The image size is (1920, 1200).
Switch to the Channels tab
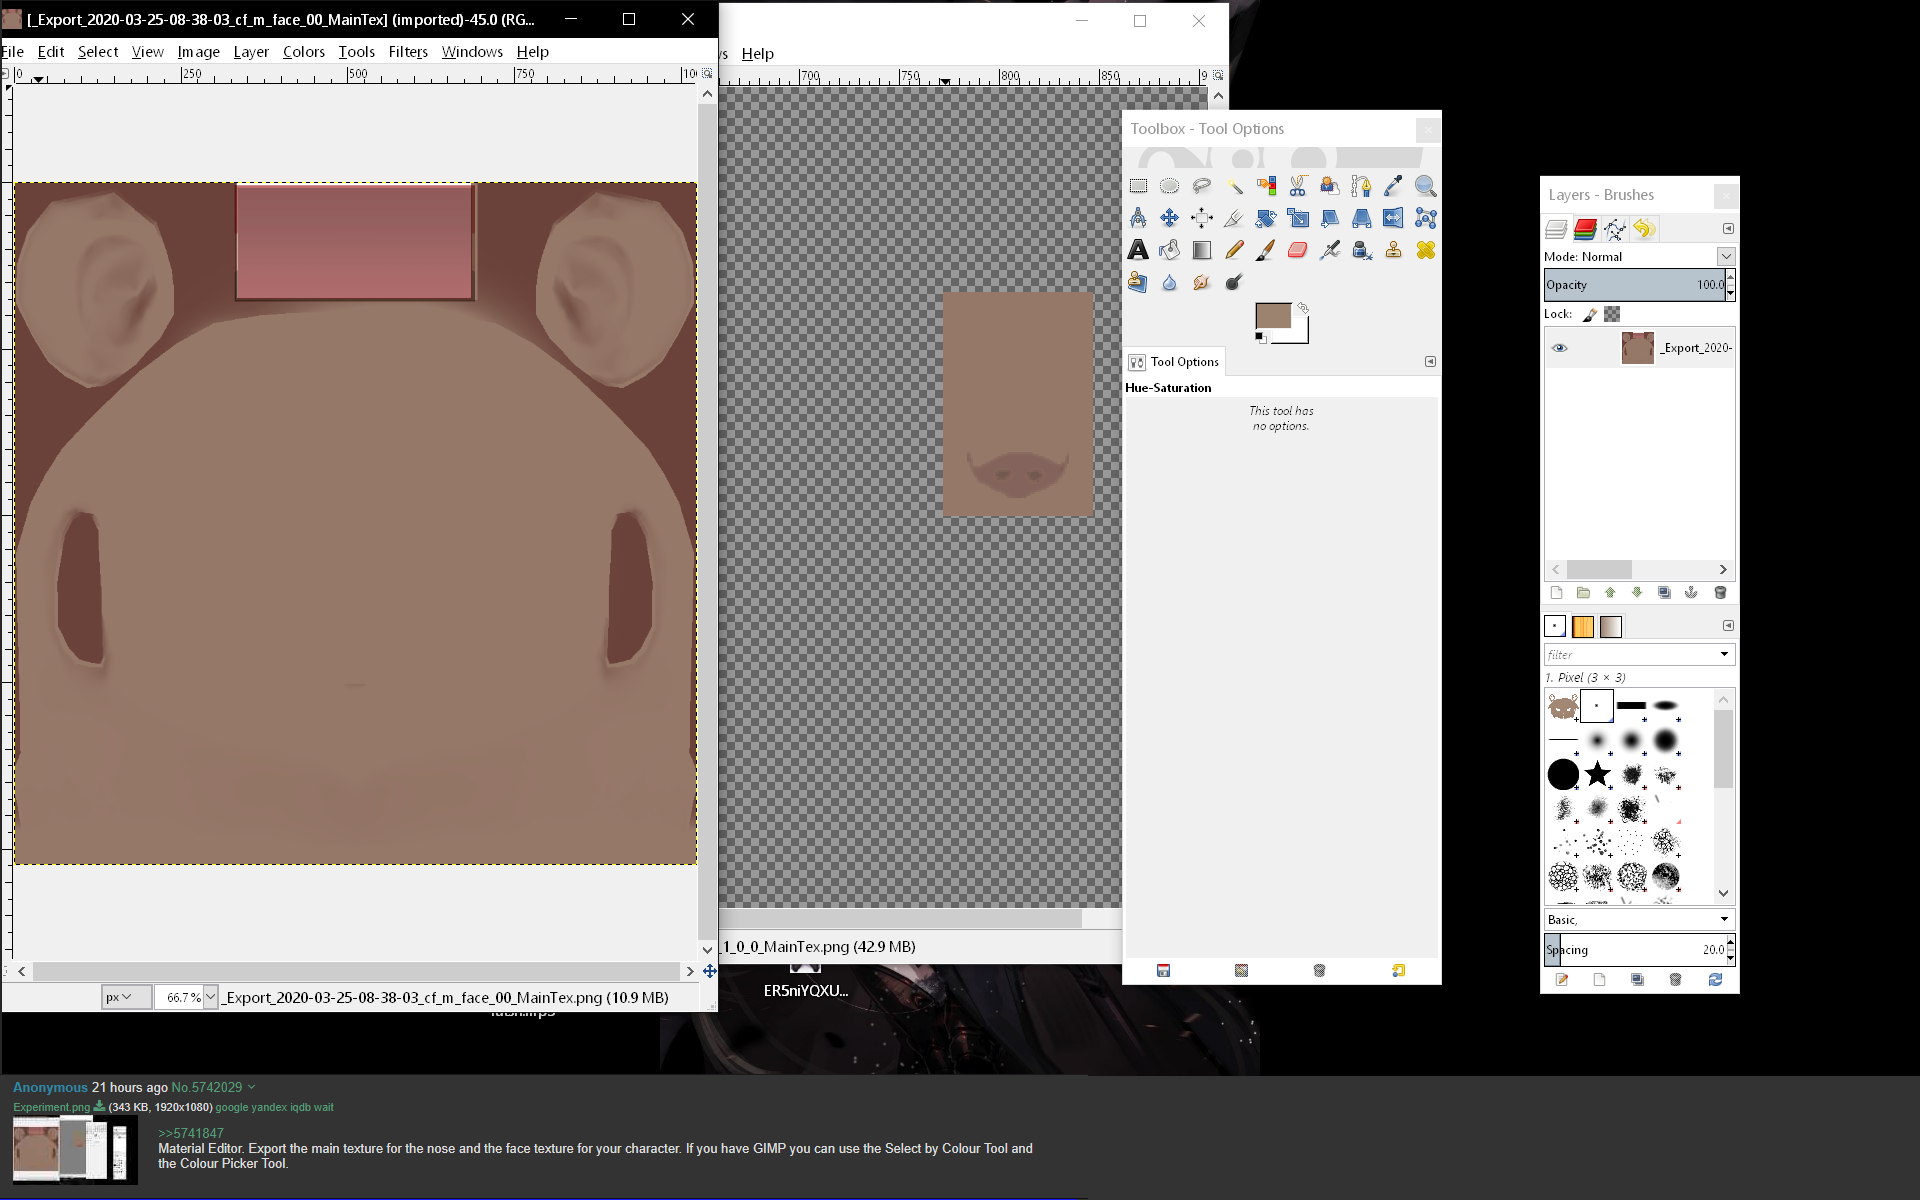[x=1585, y=229]
